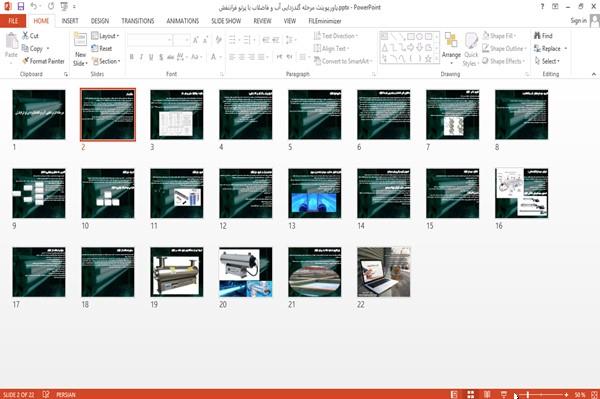
Task: Switch to ANIMATIONS tab
Action: pyautogui.click(x=183, y=21)
